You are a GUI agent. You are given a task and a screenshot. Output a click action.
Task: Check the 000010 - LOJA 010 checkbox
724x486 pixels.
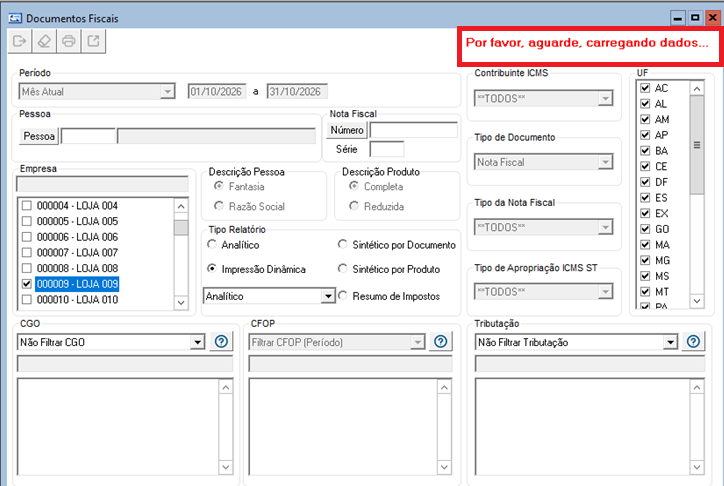pyautogui.click(x=27, y=300)
